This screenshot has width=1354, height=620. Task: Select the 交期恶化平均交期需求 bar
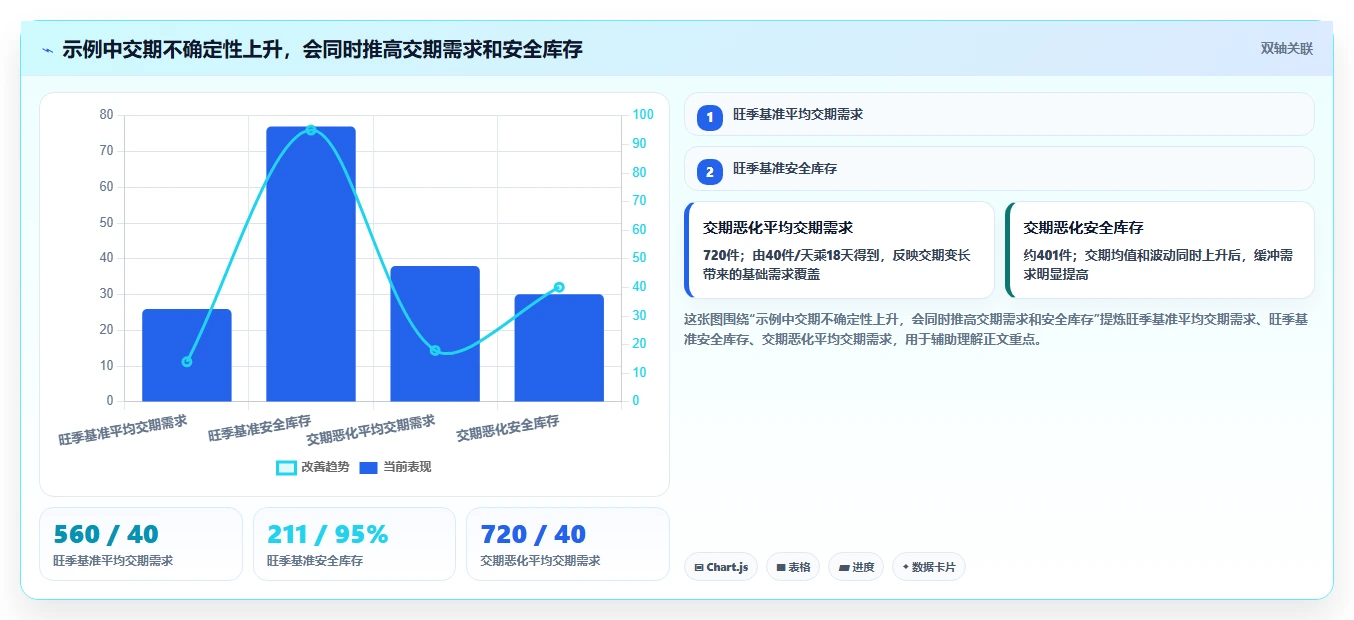pos(435,334)
